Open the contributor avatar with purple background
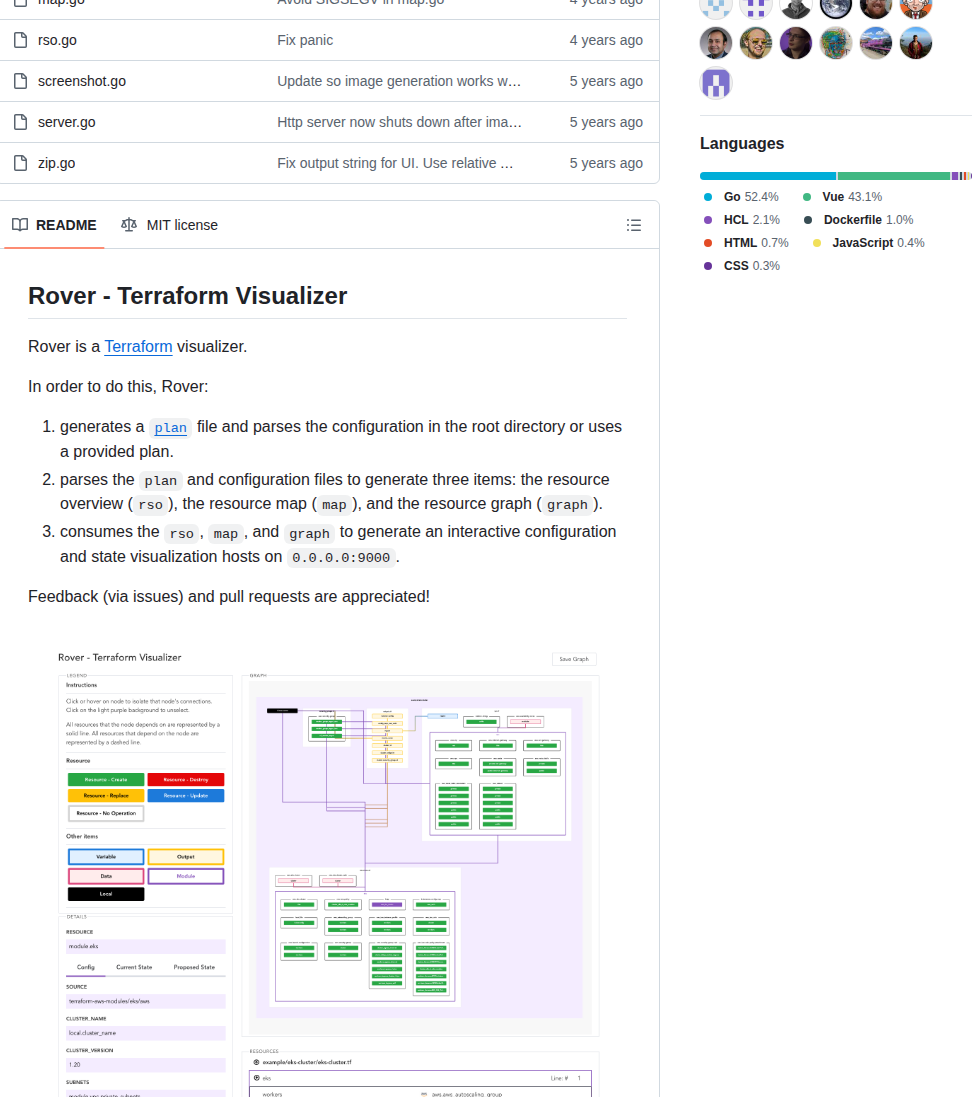 [796, 43]
